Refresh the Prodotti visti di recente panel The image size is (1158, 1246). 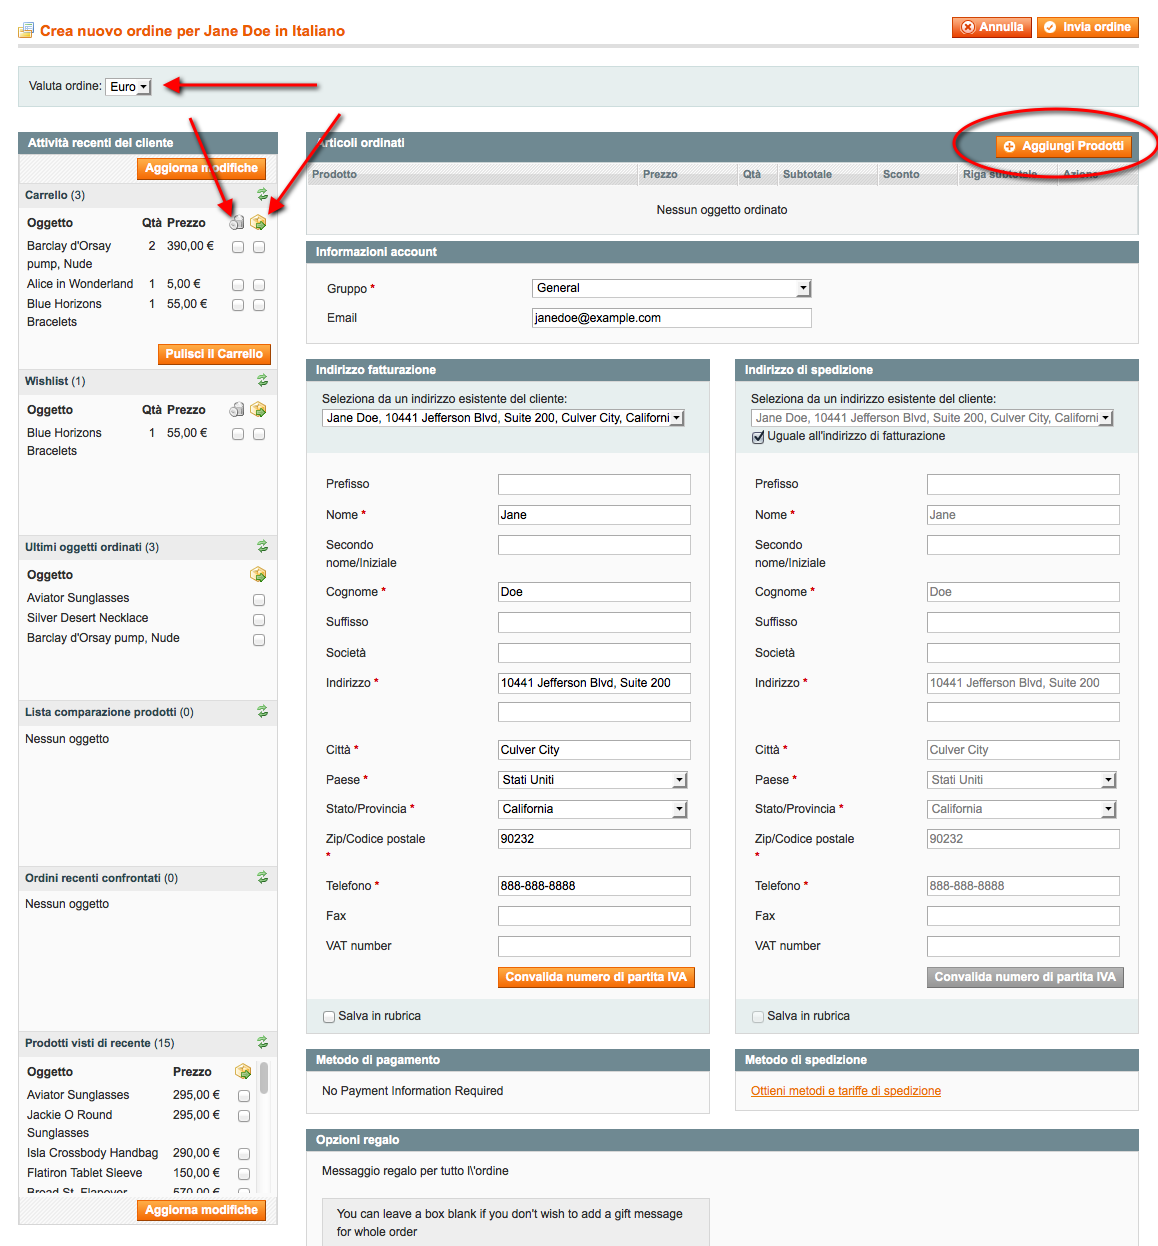tap(262, 1043)
